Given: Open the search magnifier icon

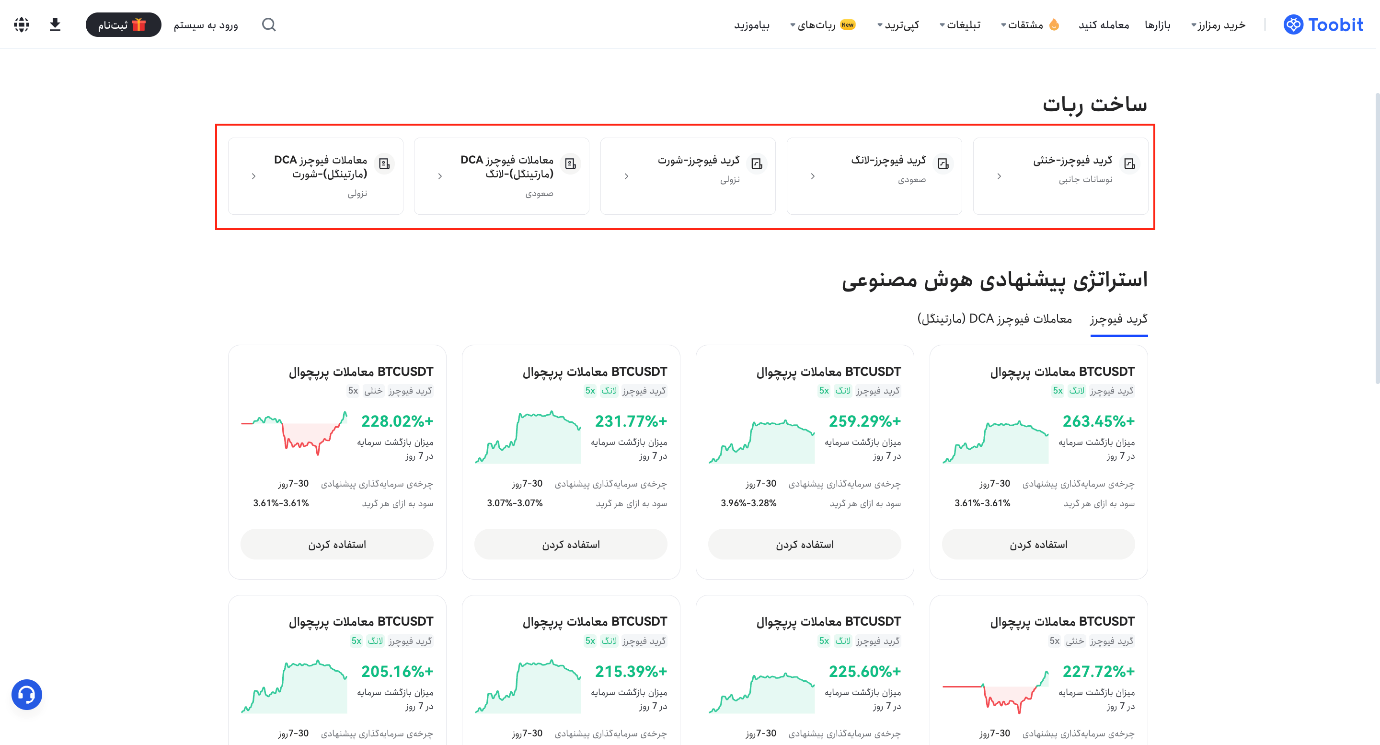Looking at the screenshot, I should pyautogui.click(x=269, y=24).
